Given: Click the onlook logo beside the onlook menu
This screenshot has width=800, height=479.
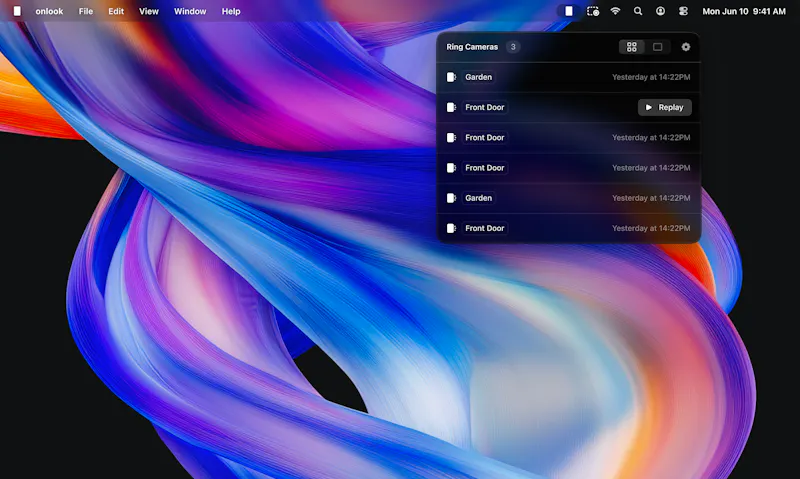Looking at the screenshot, I should click(17, 11).
